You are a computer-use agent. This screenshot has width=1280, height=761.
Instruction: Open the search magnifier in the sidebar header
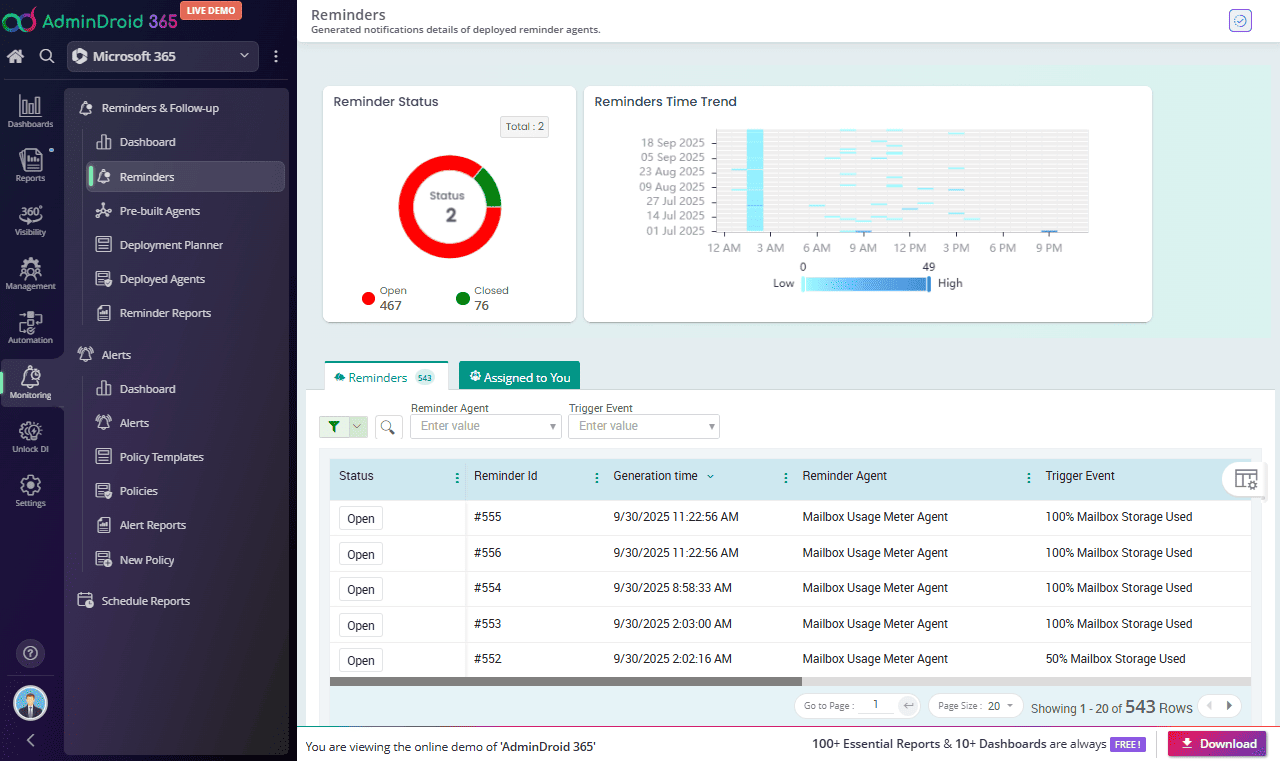coord(47,57)
